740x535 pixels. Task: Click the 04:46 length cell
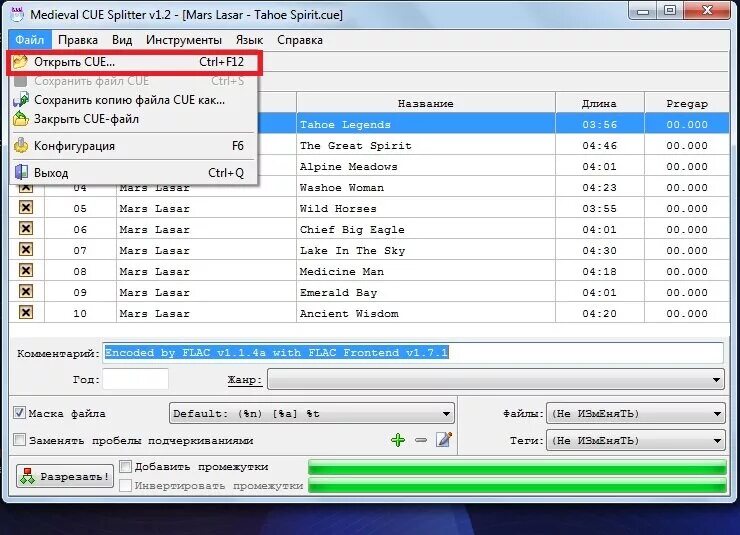pyautogui.click(x=599, y=145)
